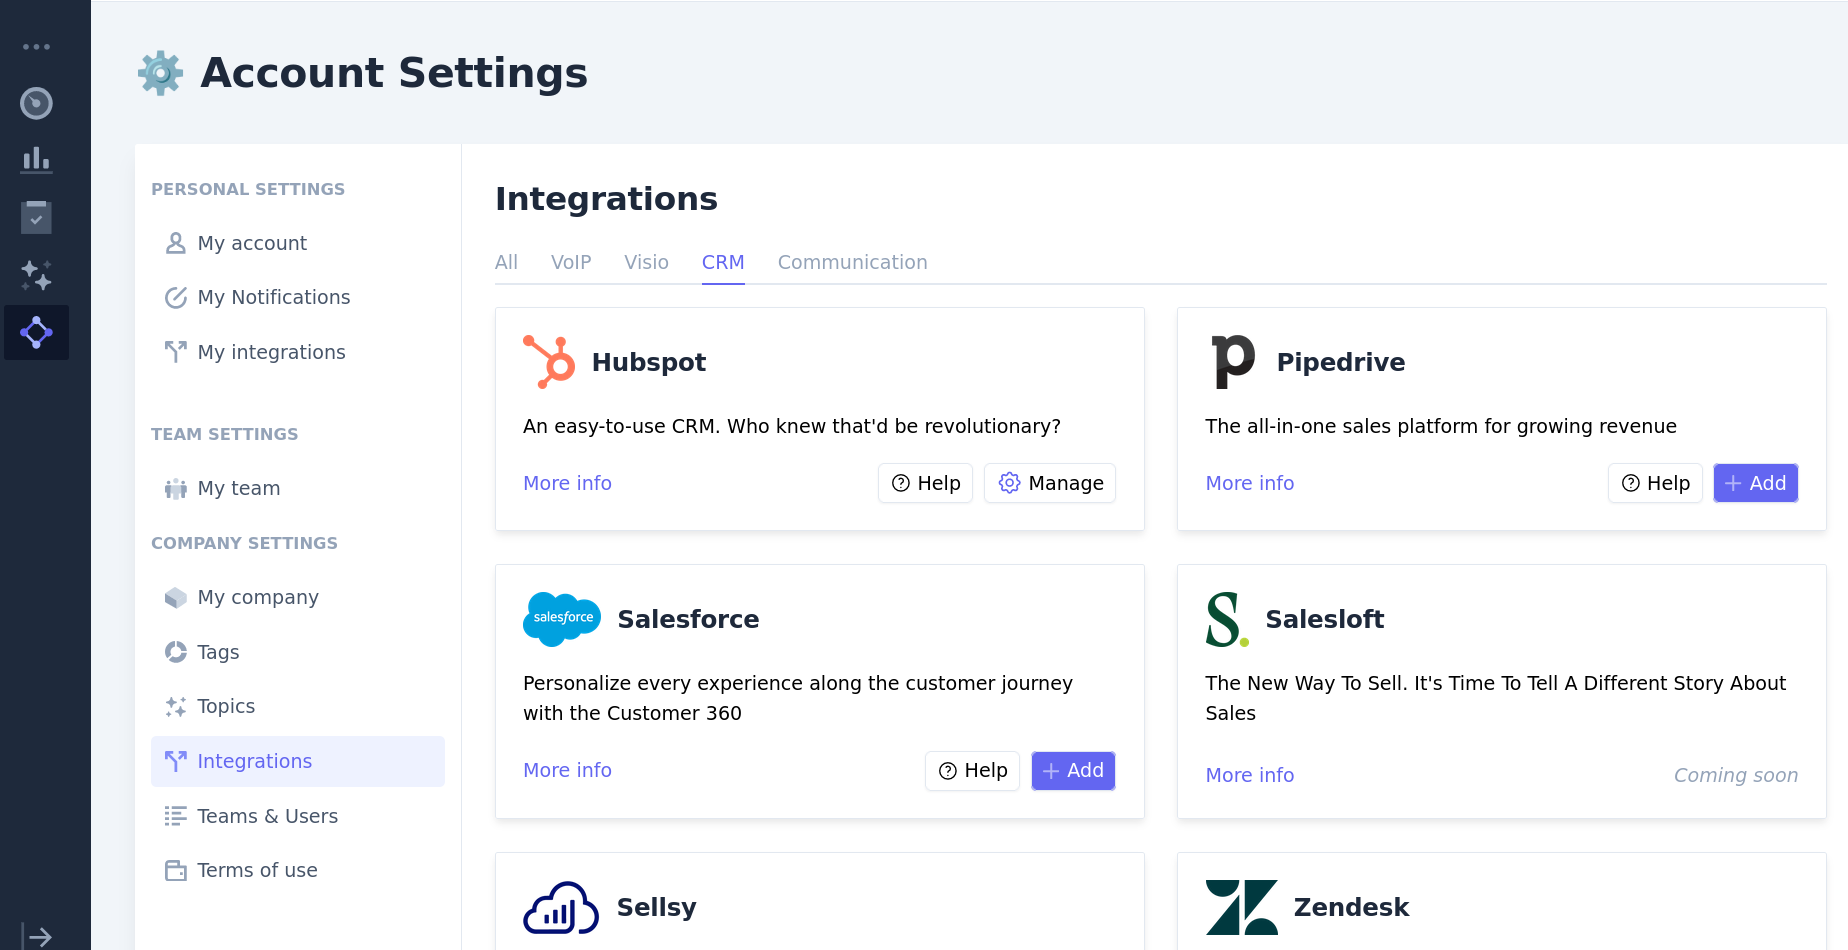Open the dashboard gauge icon in rail
Screen dimensions: 1848x950
pos(36,103)
